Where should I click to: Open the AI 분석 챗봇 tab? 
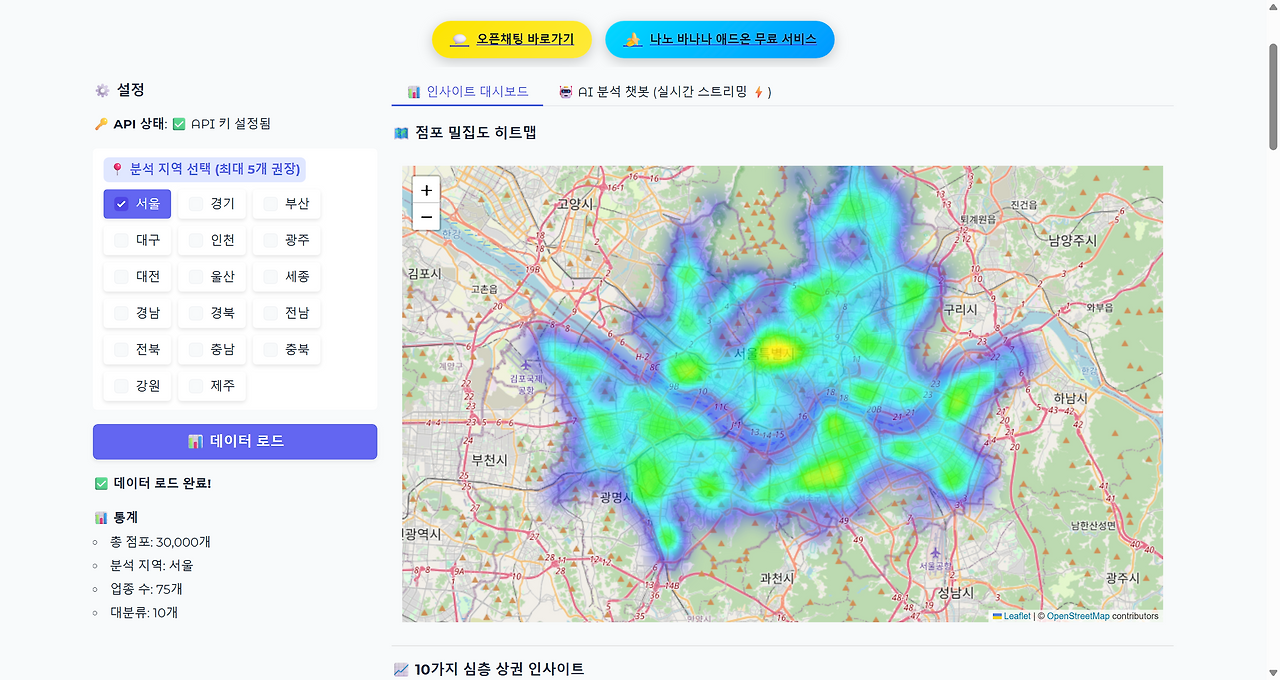click(x=665, y=92)
